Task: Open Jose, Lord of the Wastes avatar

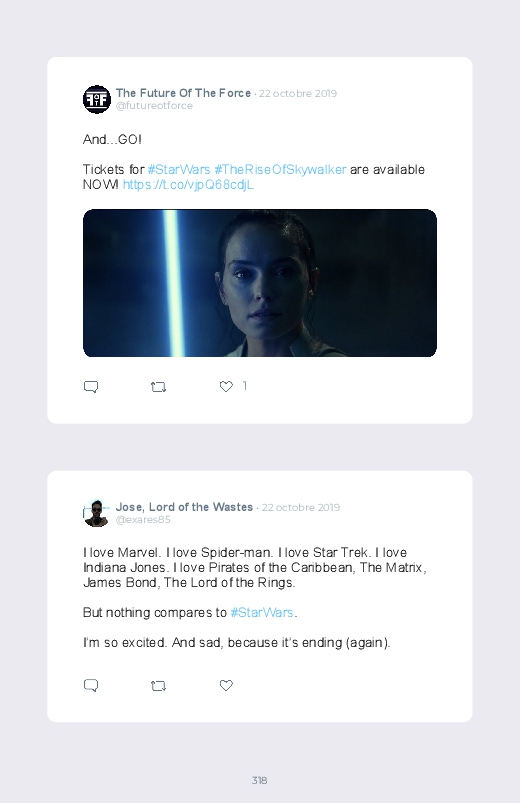Action: 97,513
